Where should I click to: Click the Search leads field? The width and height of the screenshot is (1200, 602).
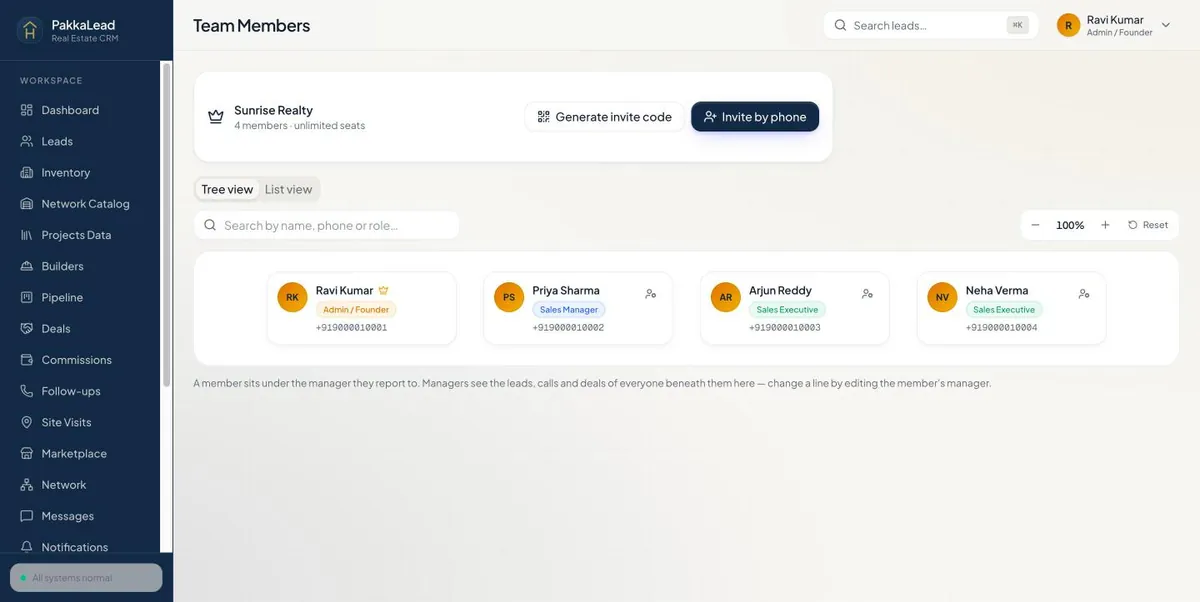click(x=930, y=25)
